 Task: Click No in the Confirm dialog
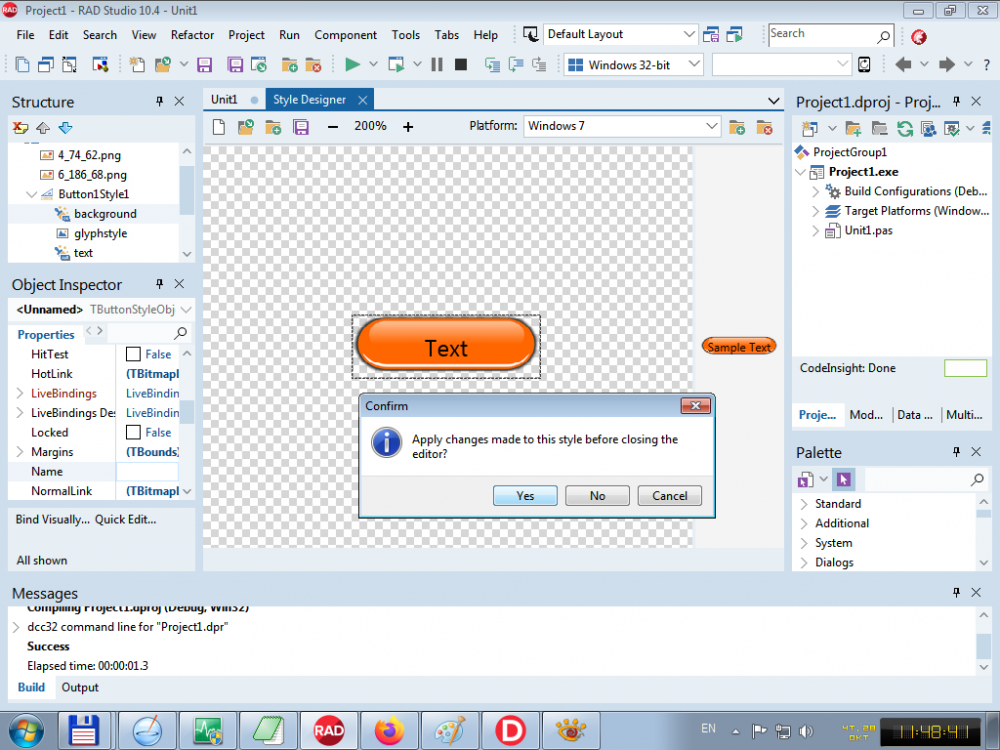pos(597,496)
